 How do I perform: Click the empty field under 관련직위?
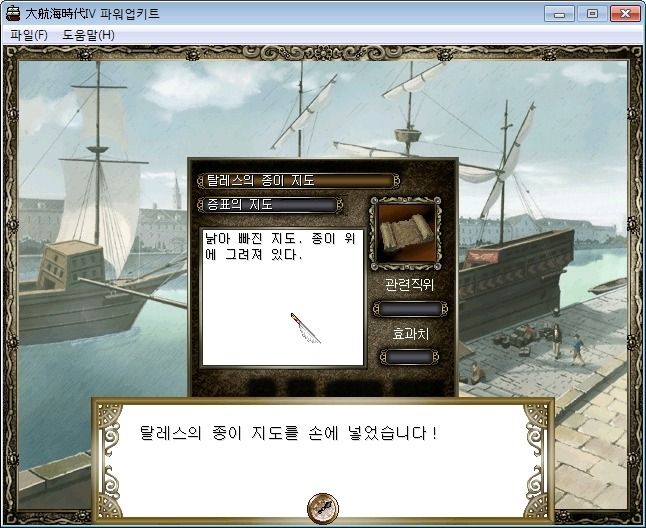(x=410, y=309)
